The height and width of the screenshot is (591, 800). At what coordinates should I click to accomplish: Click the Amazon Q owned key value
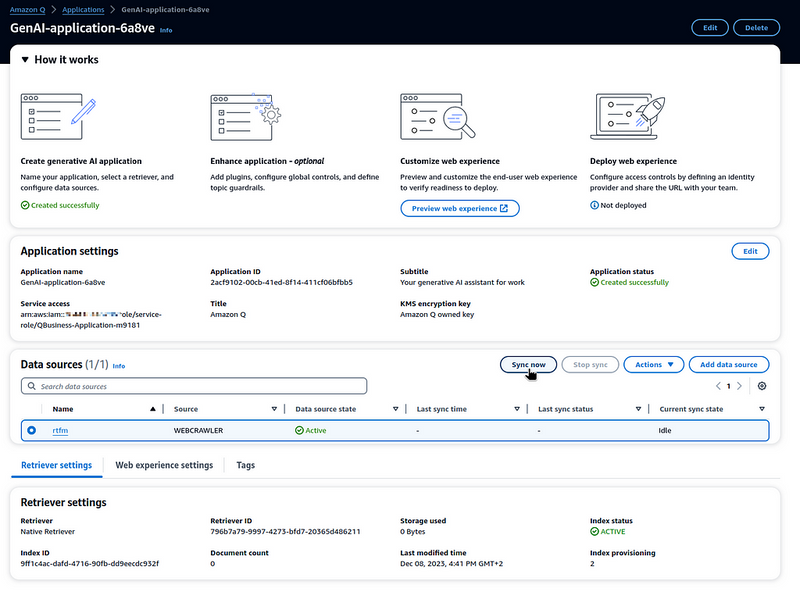(437, 314)
